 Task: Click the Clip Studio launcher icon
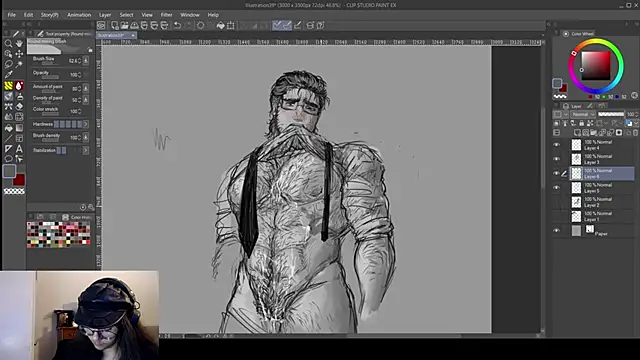pyautogui.click(x=101, y=25)
